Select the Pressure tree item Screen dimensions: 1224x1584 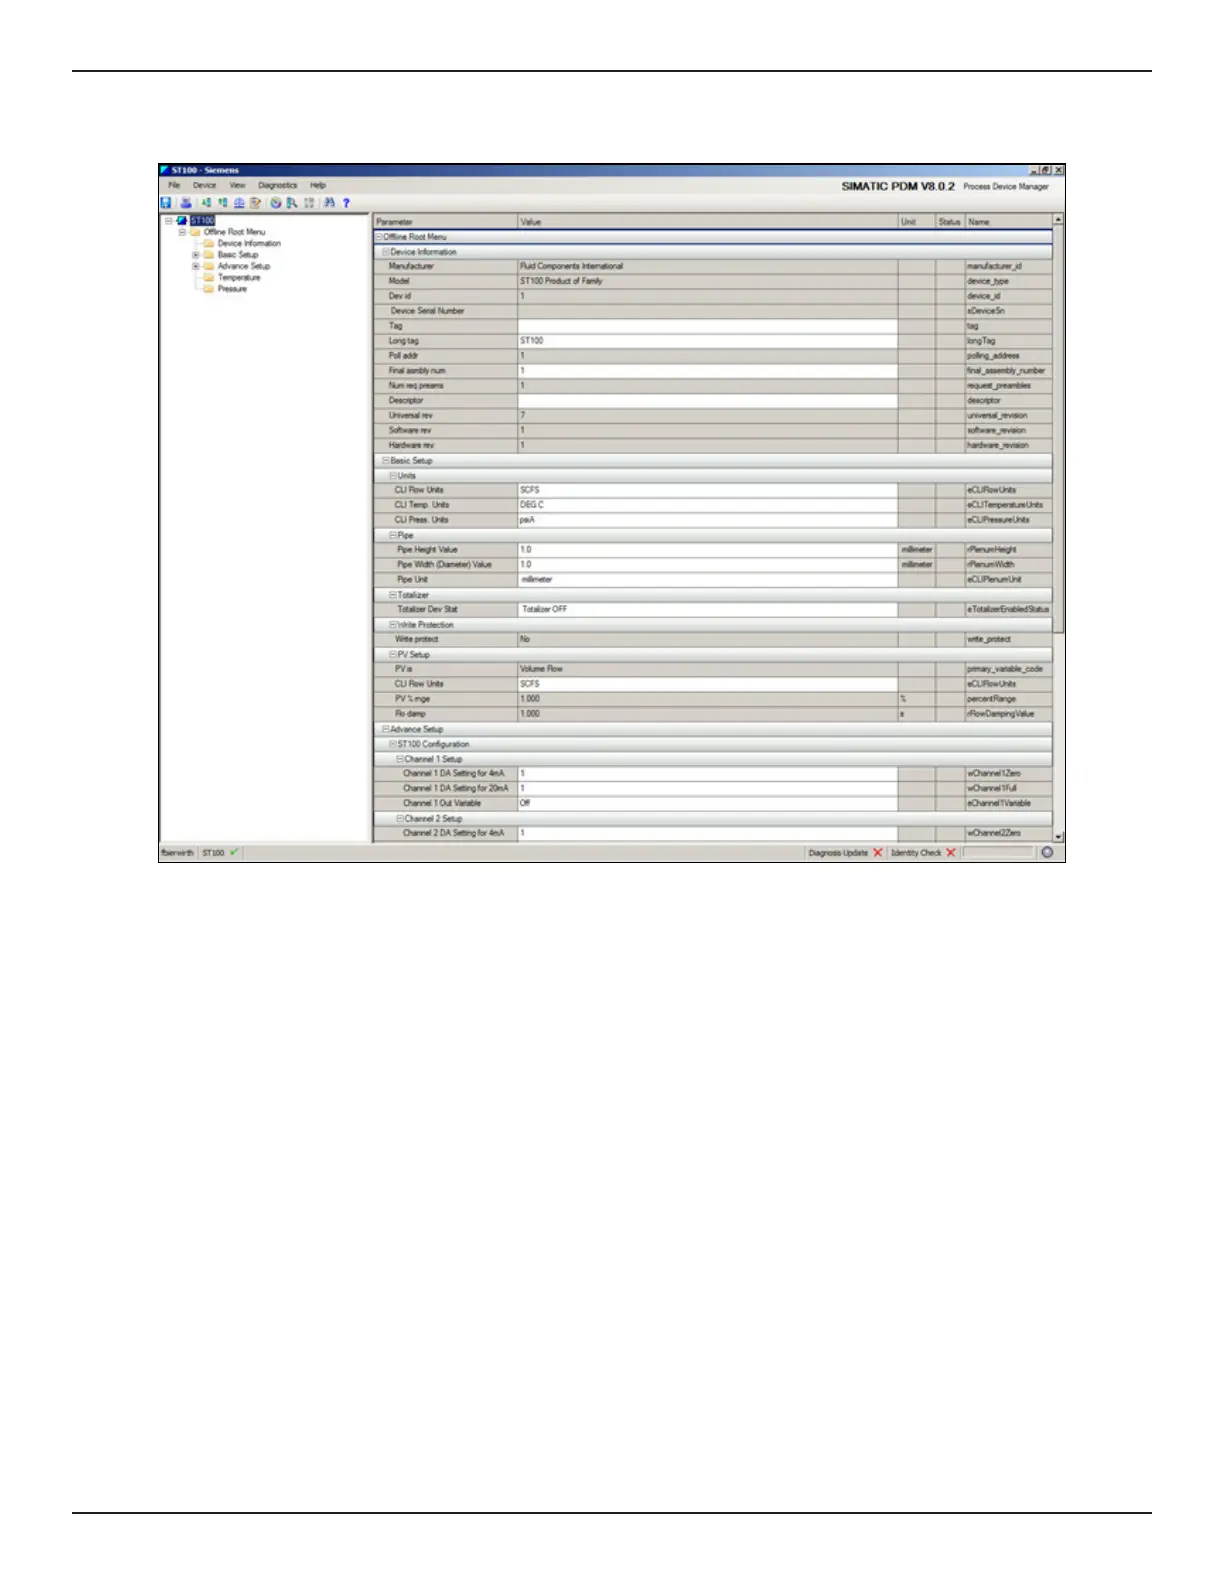point(232,289)
